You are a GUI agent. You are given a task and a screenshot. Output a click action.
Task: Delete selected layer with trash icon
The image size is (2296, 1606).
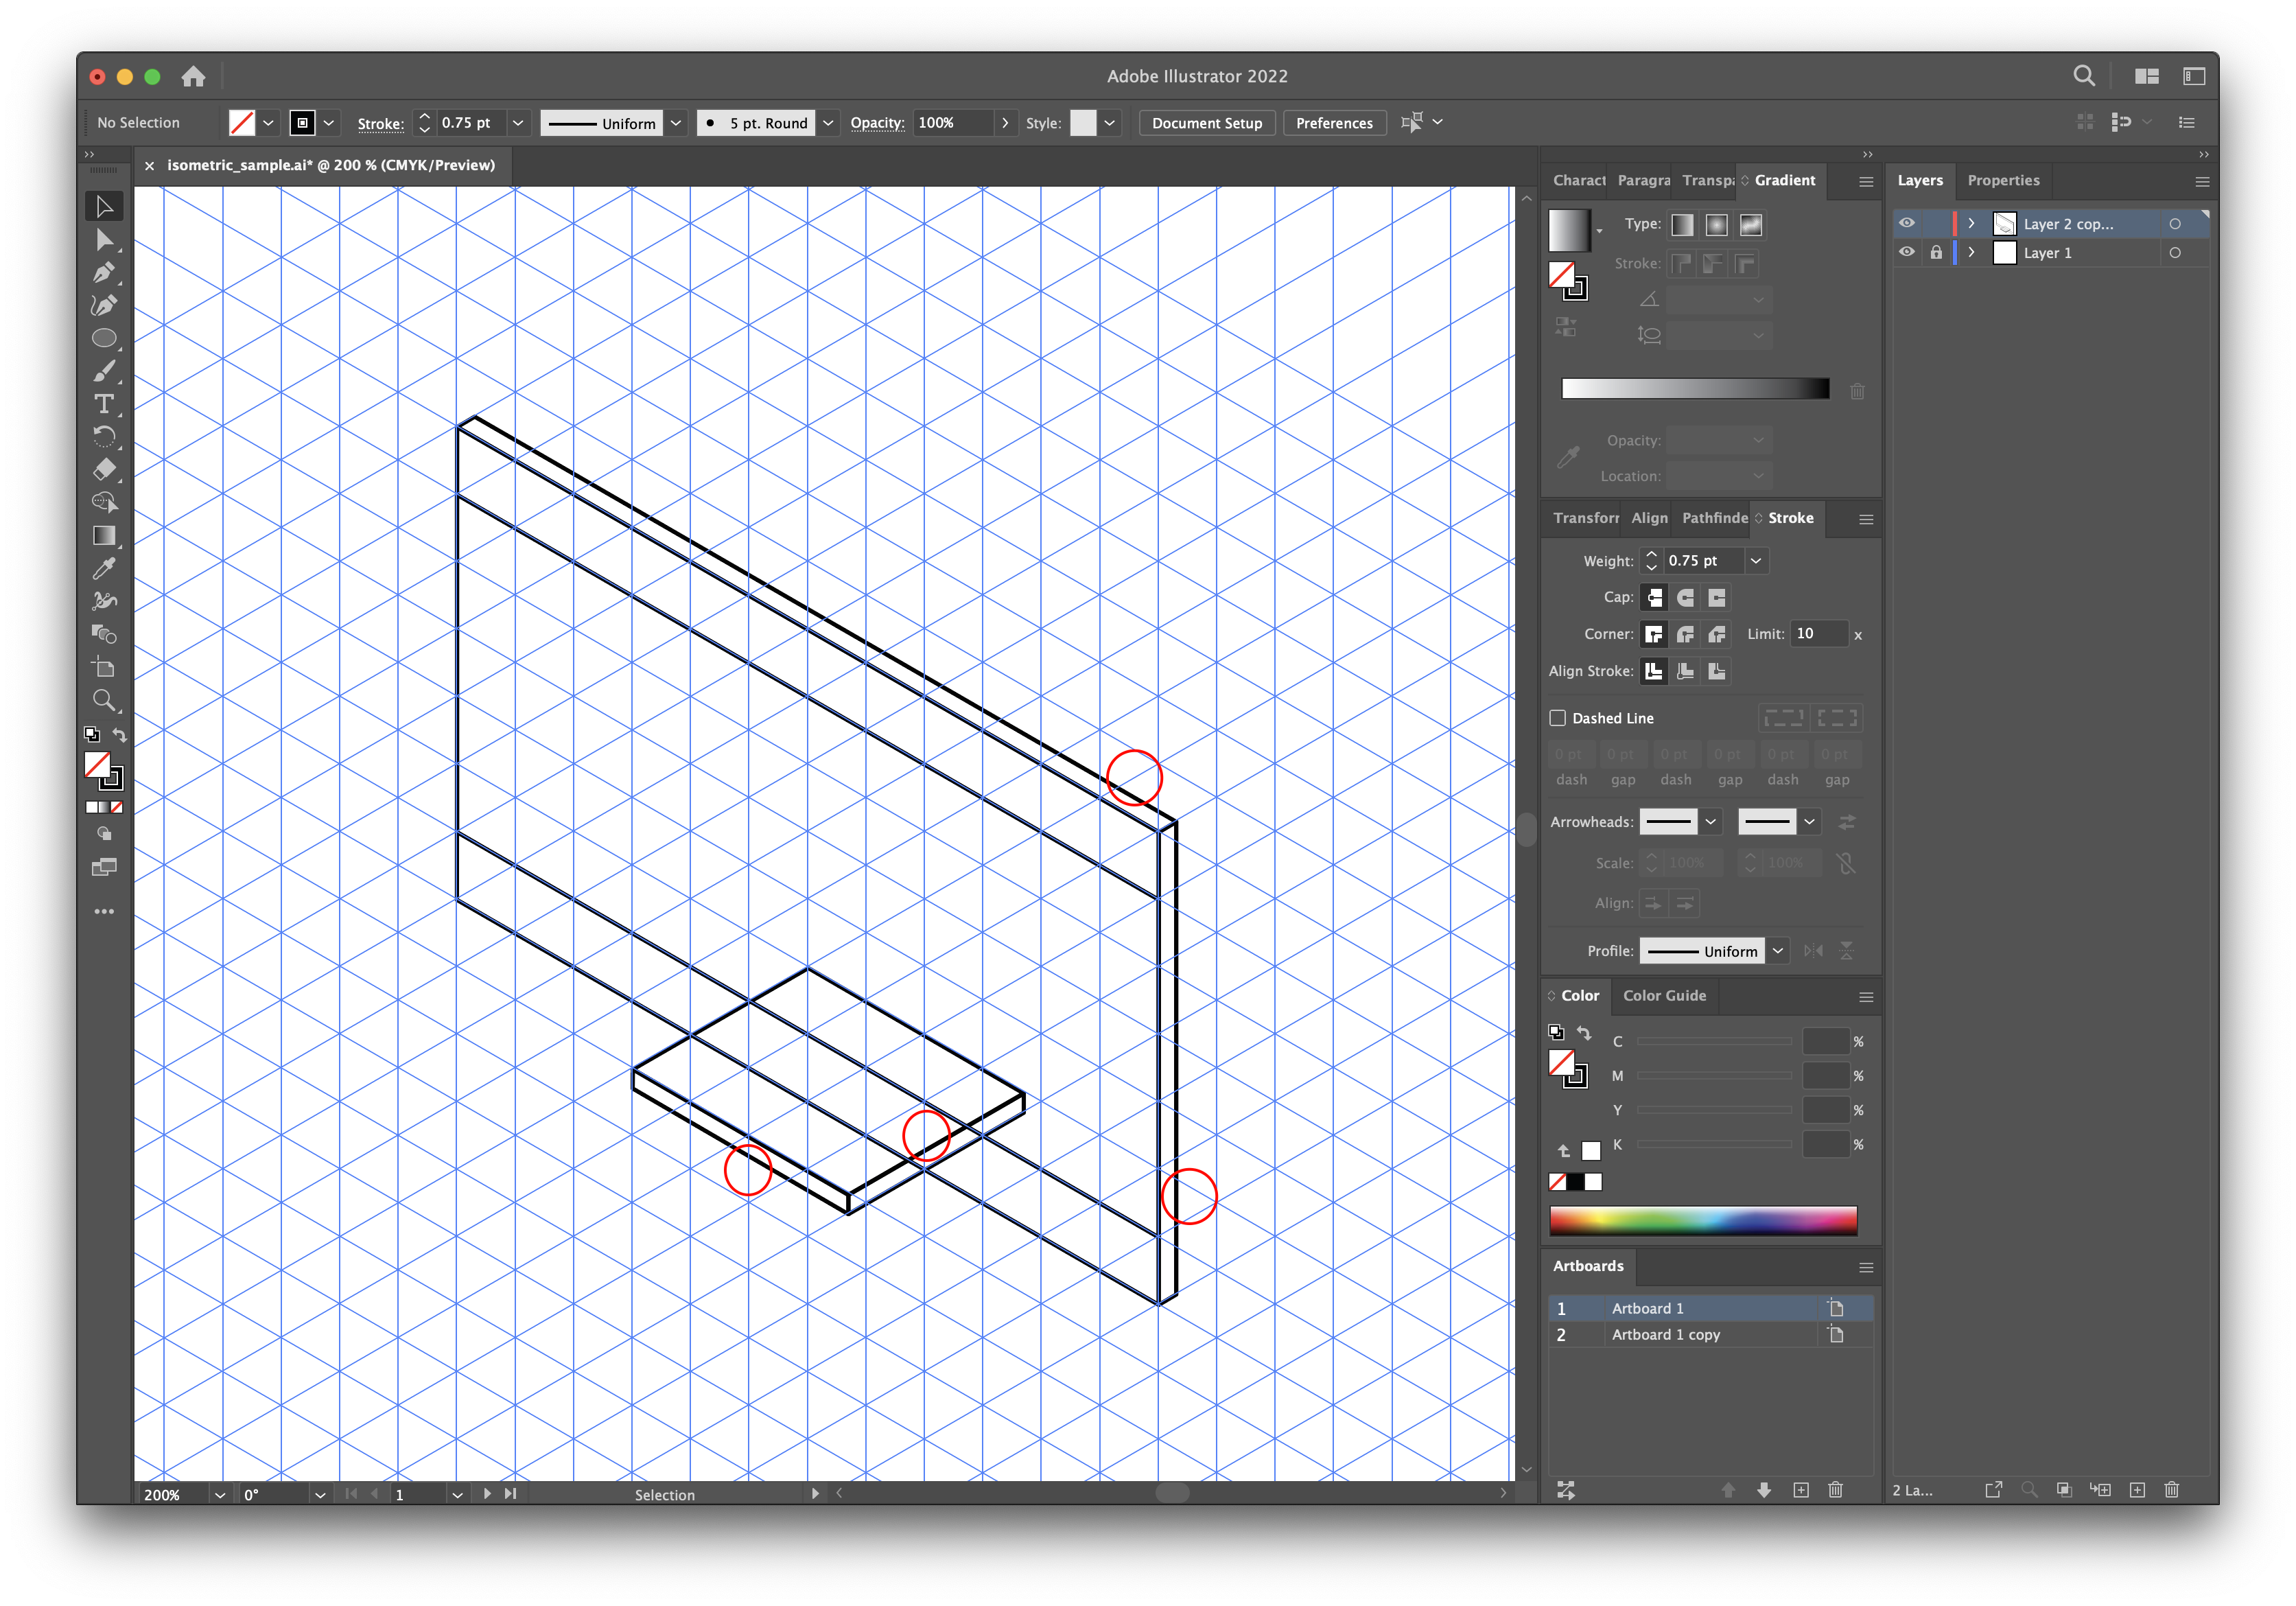2172,1490
